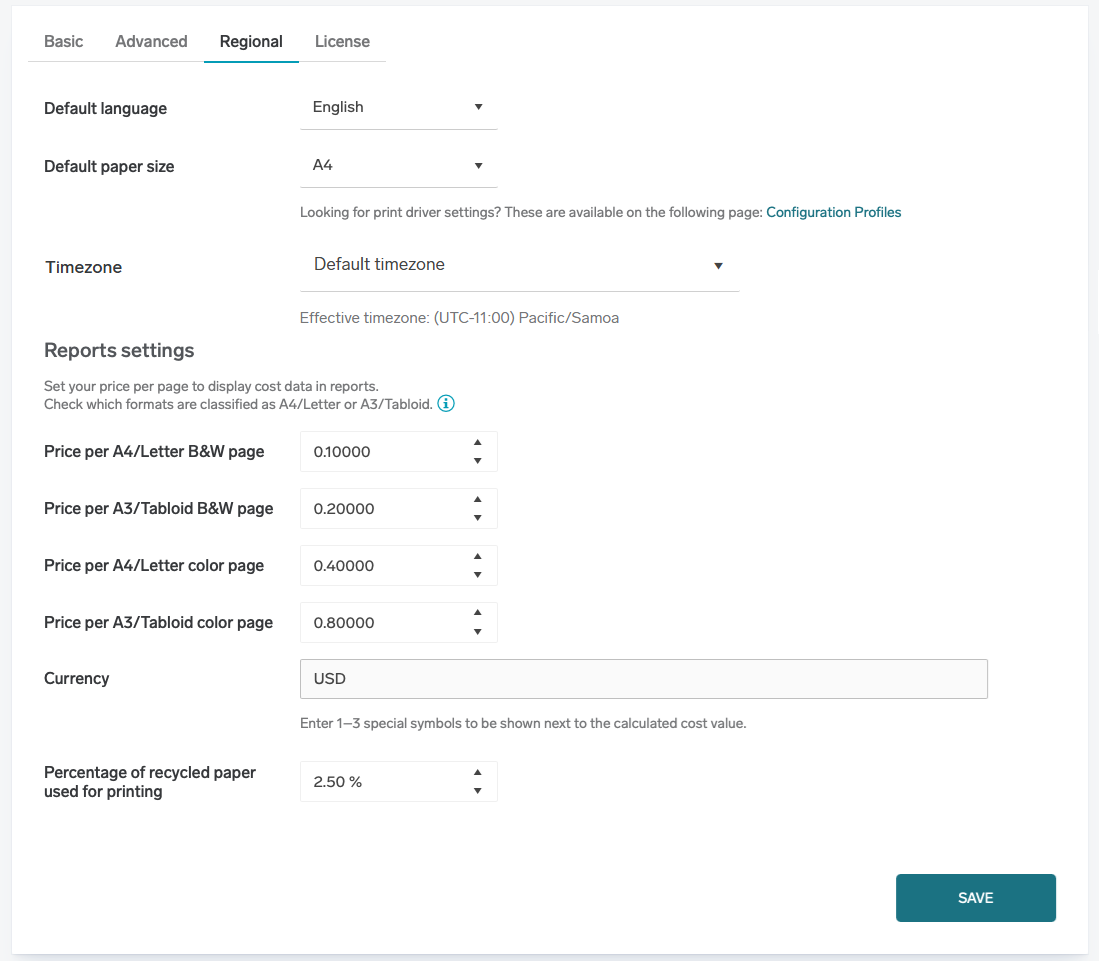Increase Price per A3/Tabloid B&W page

pyautogui.click(x=478, y=500)
